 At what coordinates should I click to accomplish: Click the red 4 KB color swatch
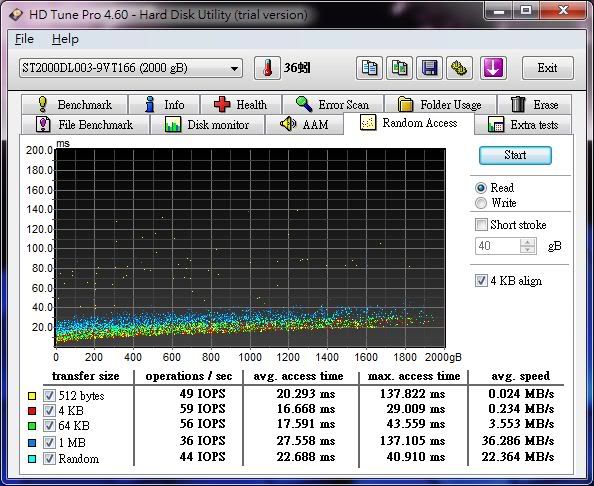pyautogui.click(x=32, y=411)
